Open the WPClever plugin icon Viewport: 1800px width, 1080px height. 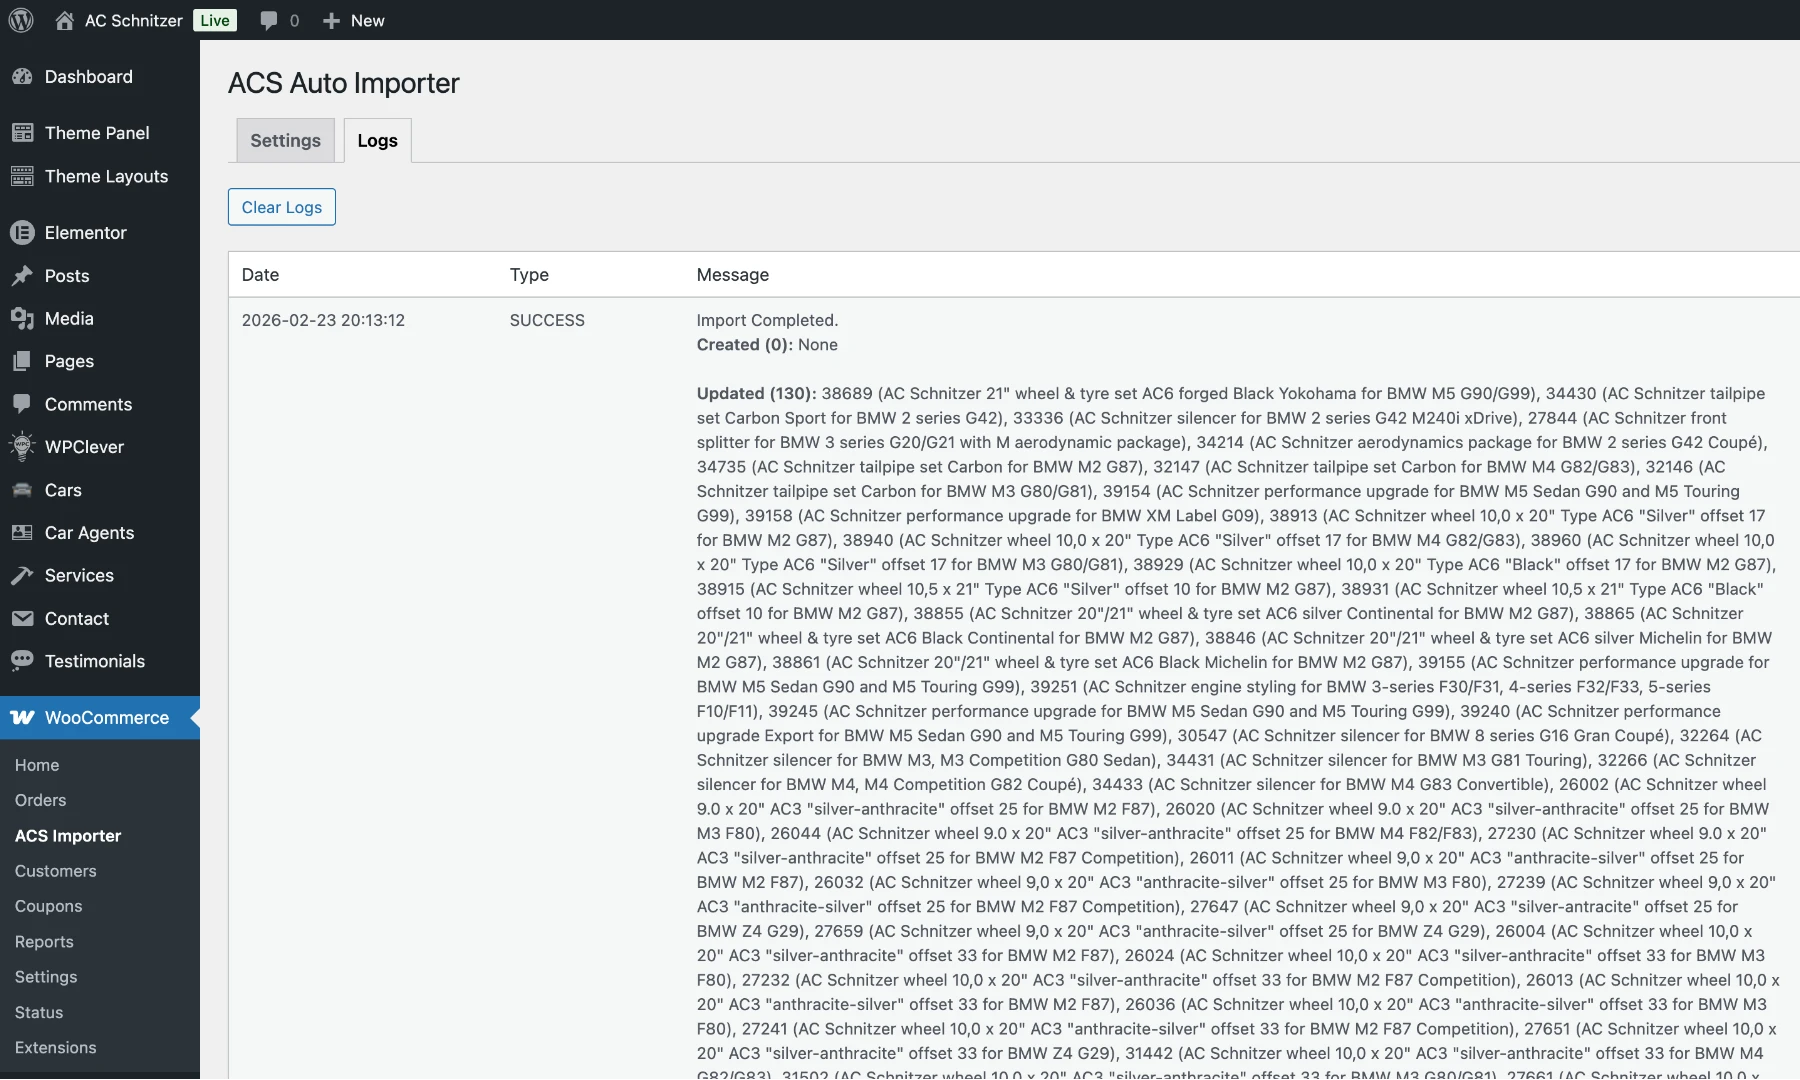pyautogui.click(x=22, y=447)
